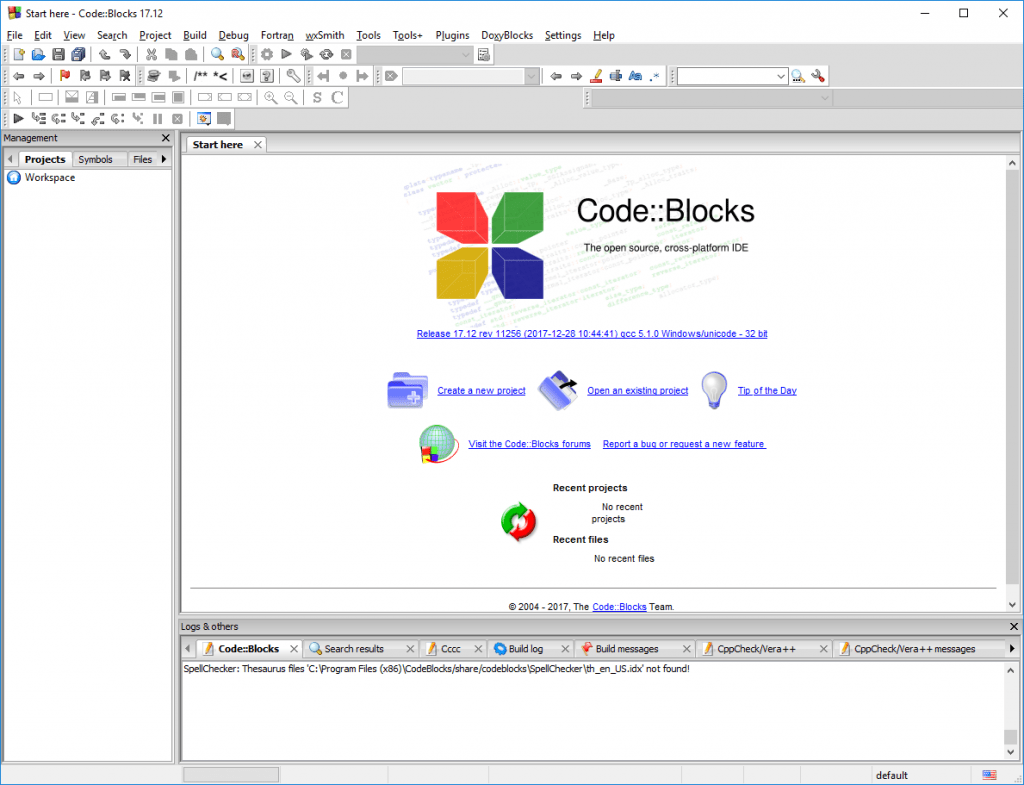Click the Build gear icon
The width and height of the screenshot is (1024, 785).
pos(267,55)
